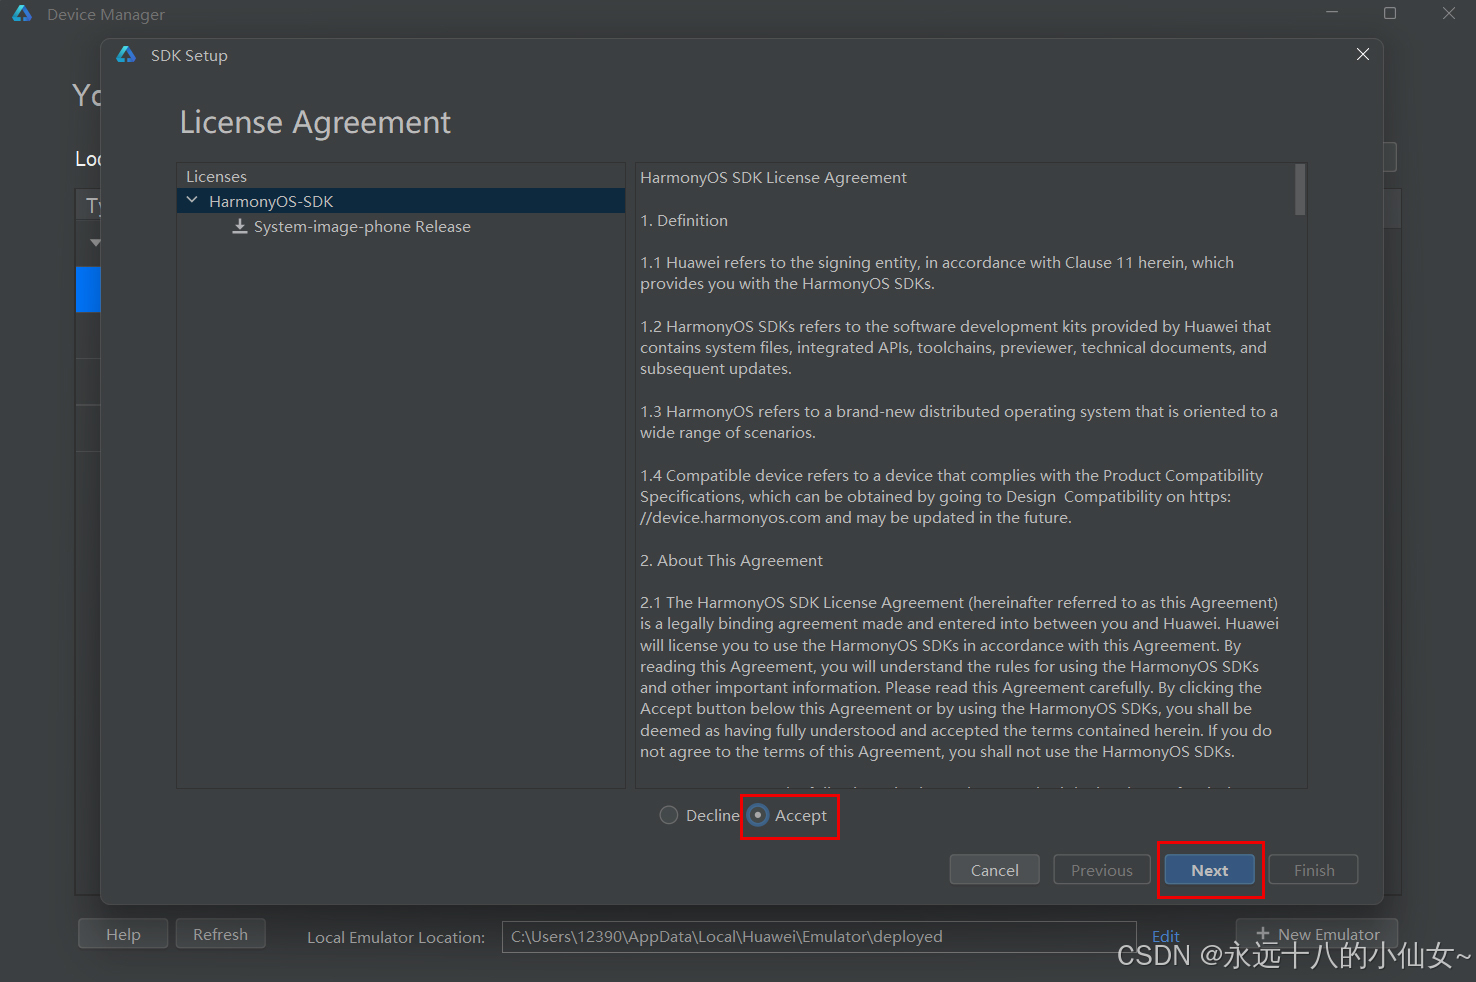
Task: Click the download icon beside System-image-phone
Action: point(240,227)
